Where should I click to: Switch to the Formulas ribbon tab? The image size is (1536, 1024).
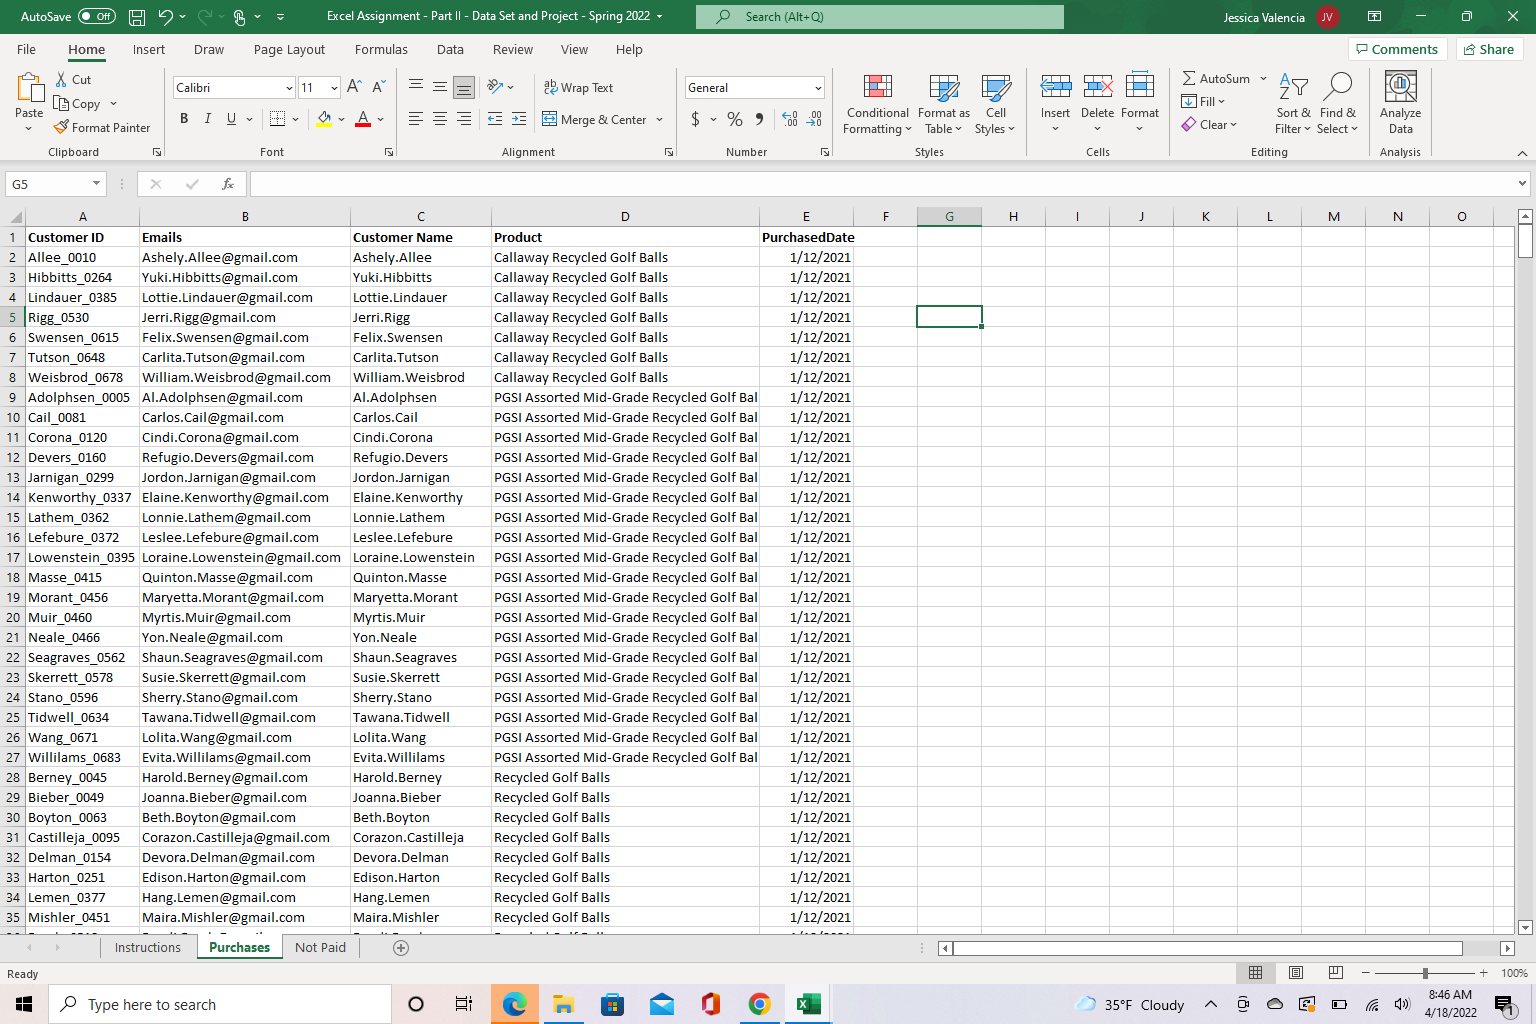click(x=381, y=49)
